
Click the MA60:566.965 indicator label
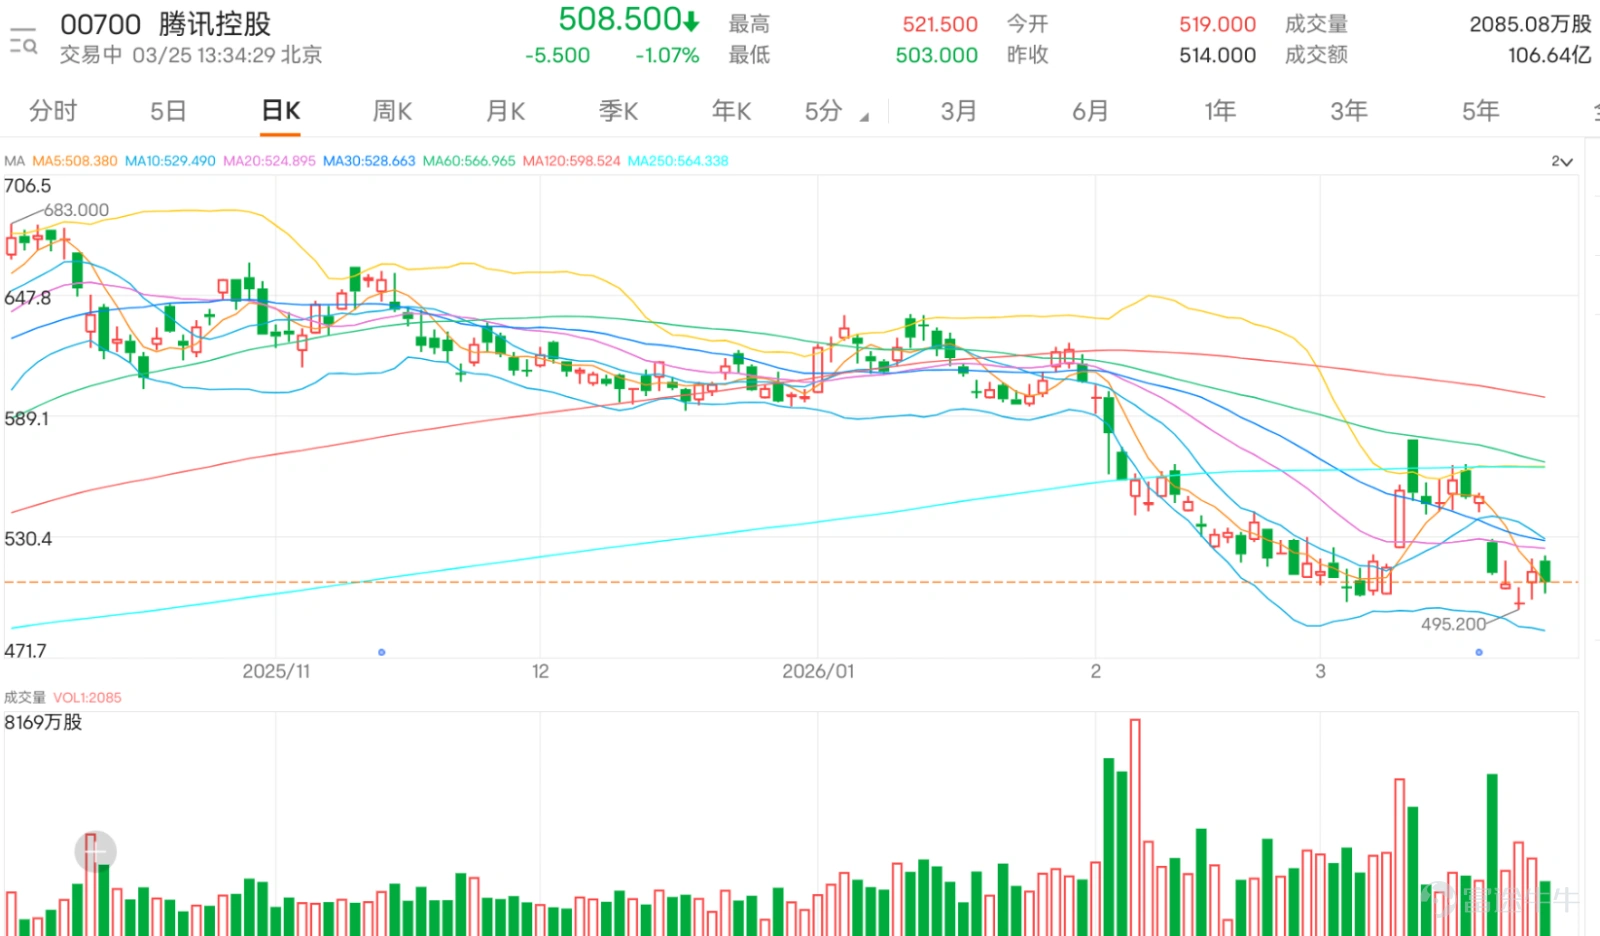tap(469, 161)
